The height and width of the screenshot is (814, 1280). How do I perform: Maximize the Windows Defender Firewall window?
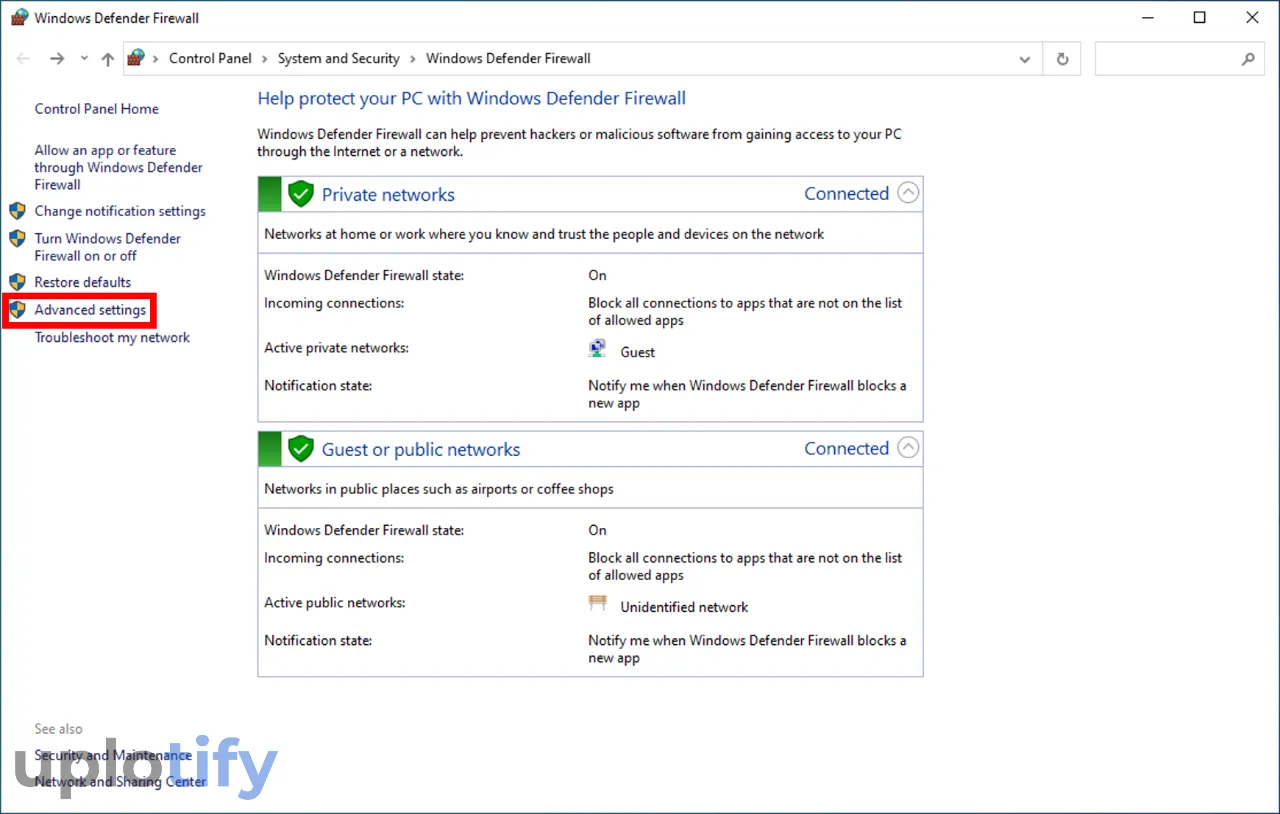(x=1200, y=17)
